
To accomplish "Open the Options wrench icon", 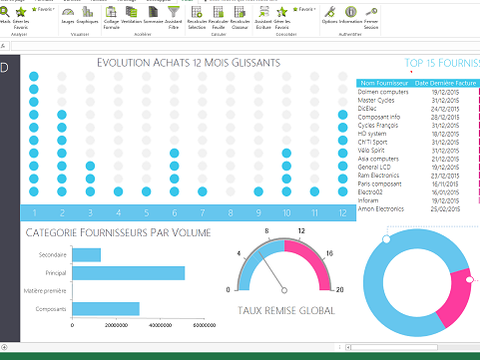I will tap(330, 16).
